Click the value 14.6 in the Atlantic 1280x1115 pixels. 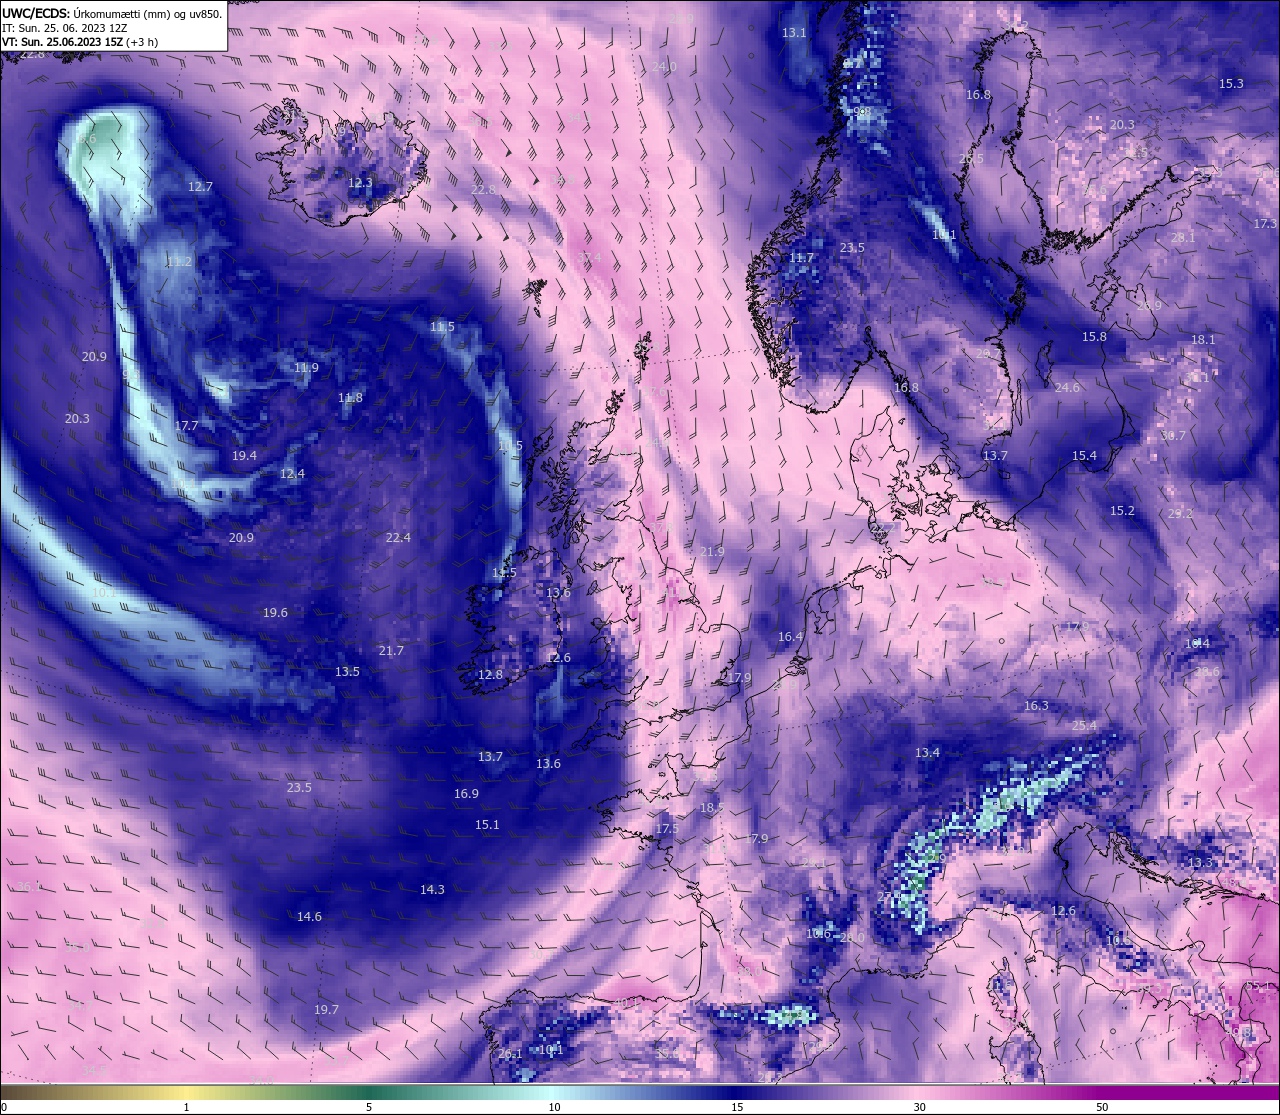pyautogui.click(x=309, y=917)
